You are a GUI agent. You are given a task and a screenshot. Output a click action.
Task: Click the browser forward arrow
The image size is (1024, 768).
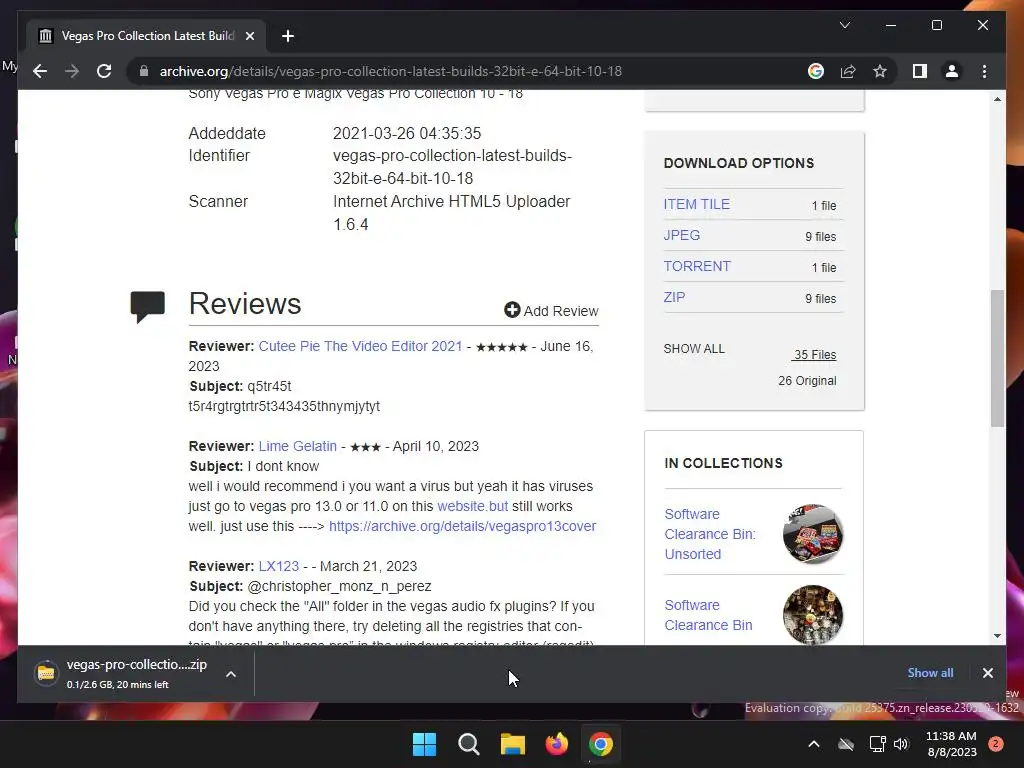click(71, 71)
